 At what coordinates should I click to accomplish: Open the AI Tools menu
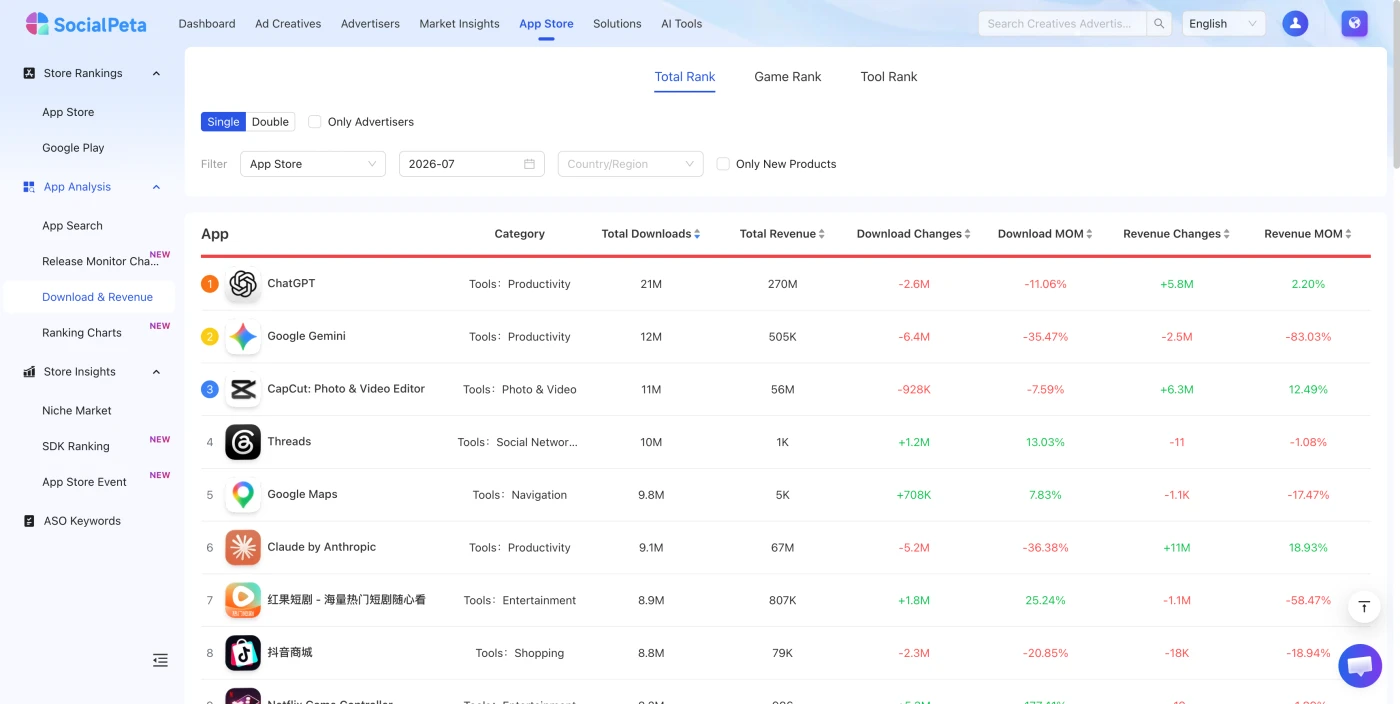click(682, 24)
